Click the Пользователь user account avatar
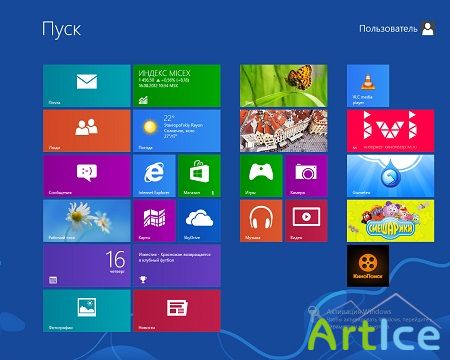The width and height of the screenshot is (450, 360). [x=428, y=28]
